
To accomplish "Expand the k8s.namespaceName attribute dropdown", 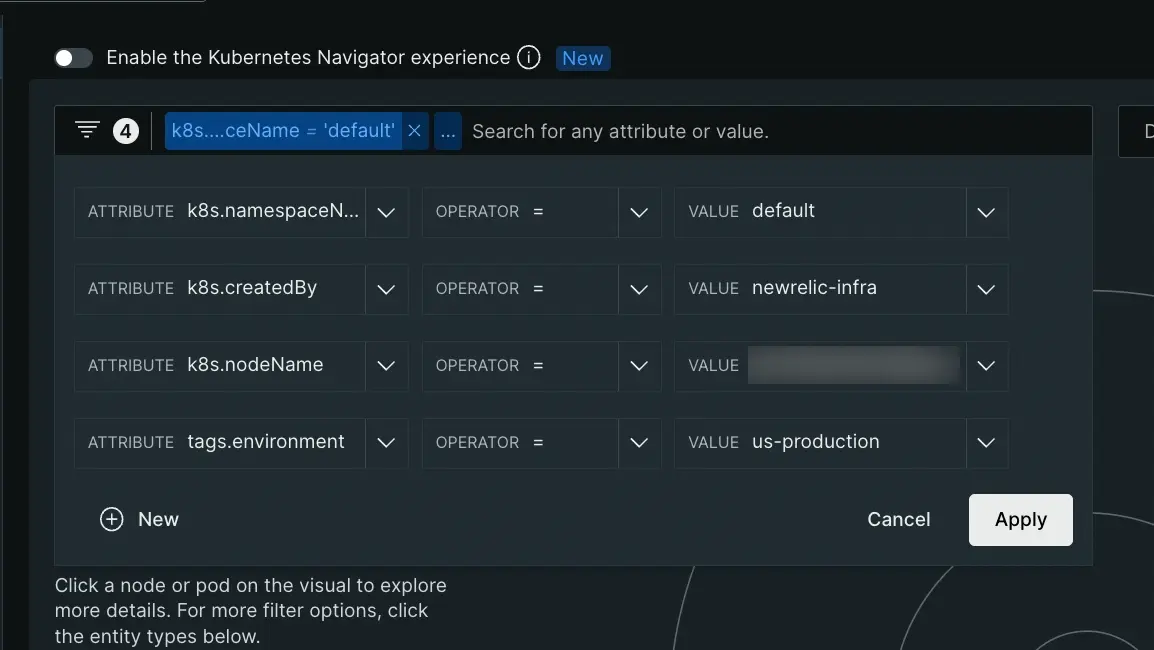I will [386, 212].
